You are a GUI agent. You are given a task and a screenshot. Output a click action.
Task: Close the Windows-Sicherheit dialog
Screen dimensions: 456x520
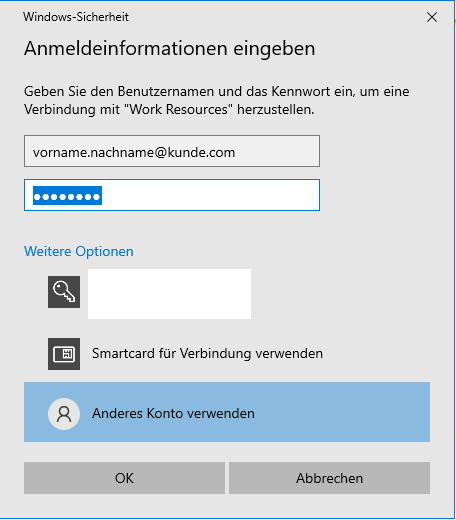click(x=432, y=17)
